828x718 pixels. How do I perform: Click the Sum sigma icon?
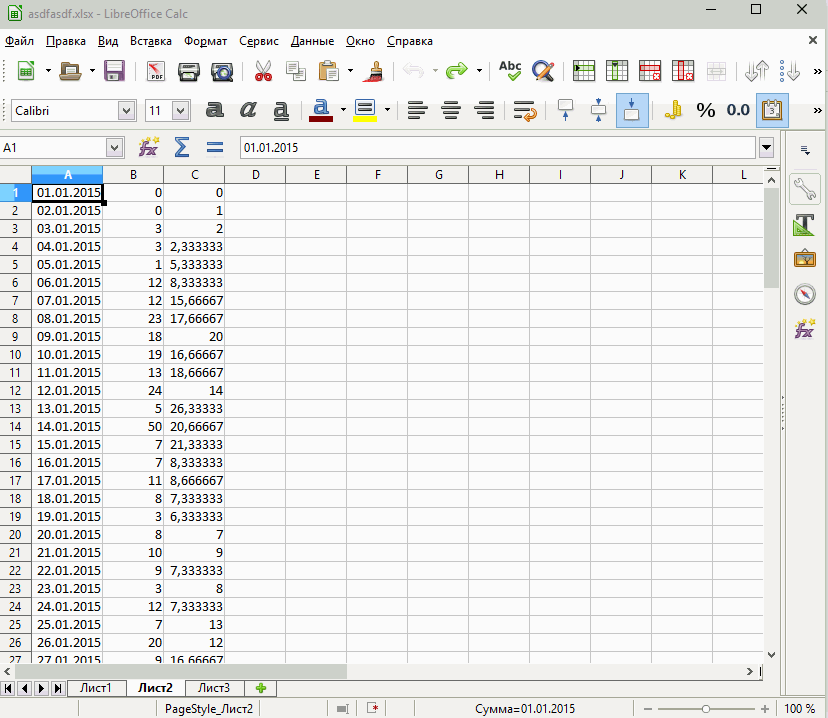point(181,148)
